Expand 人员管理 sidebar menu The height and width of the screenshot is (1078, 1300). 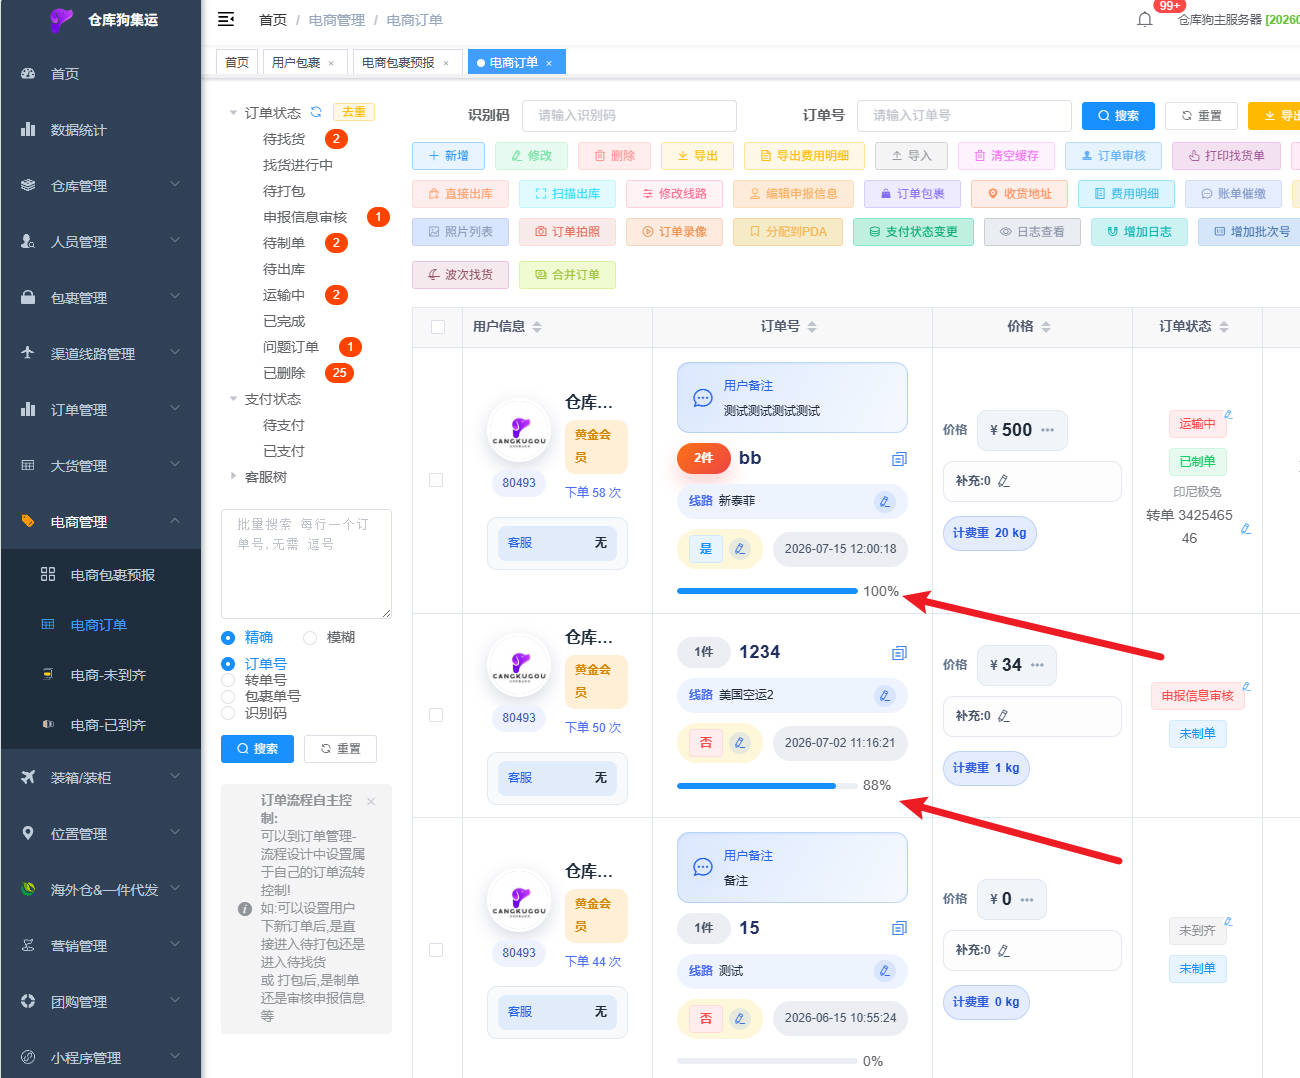tap(100, 242)
